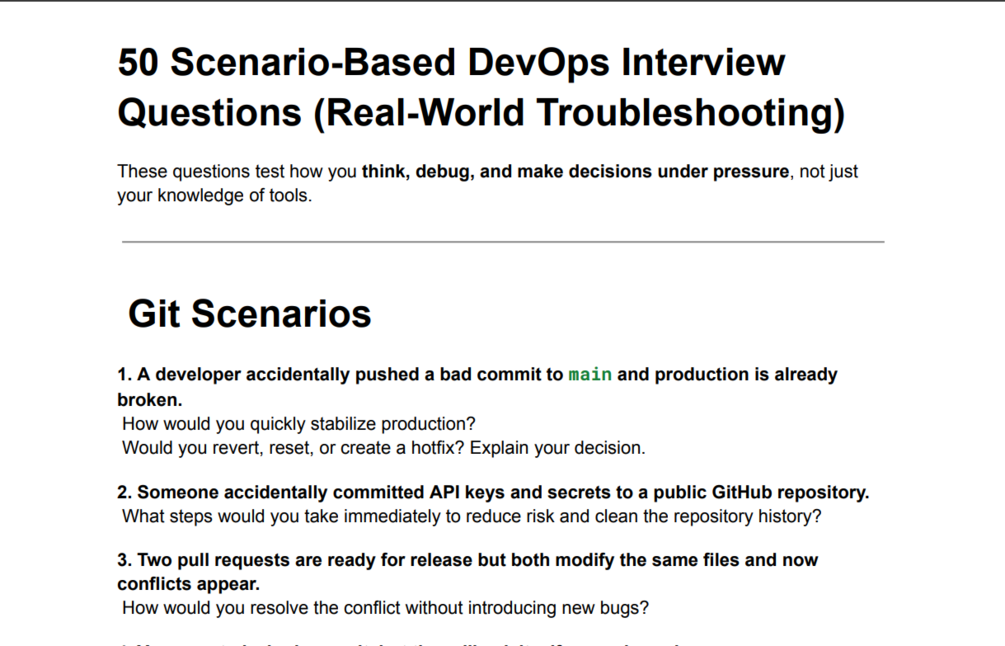
Task: Click the words 'These questions test how you'
Action: [x=237, y=172]
